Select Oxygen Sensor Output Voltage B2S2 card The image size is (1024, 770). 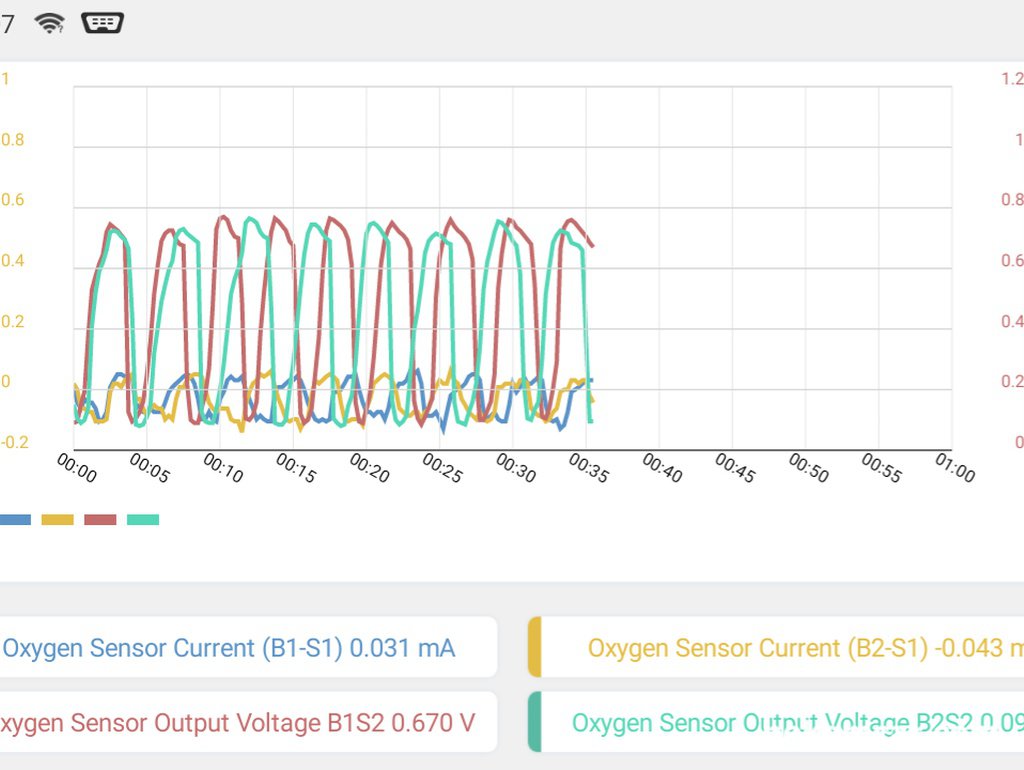click(x=776, y=722)
